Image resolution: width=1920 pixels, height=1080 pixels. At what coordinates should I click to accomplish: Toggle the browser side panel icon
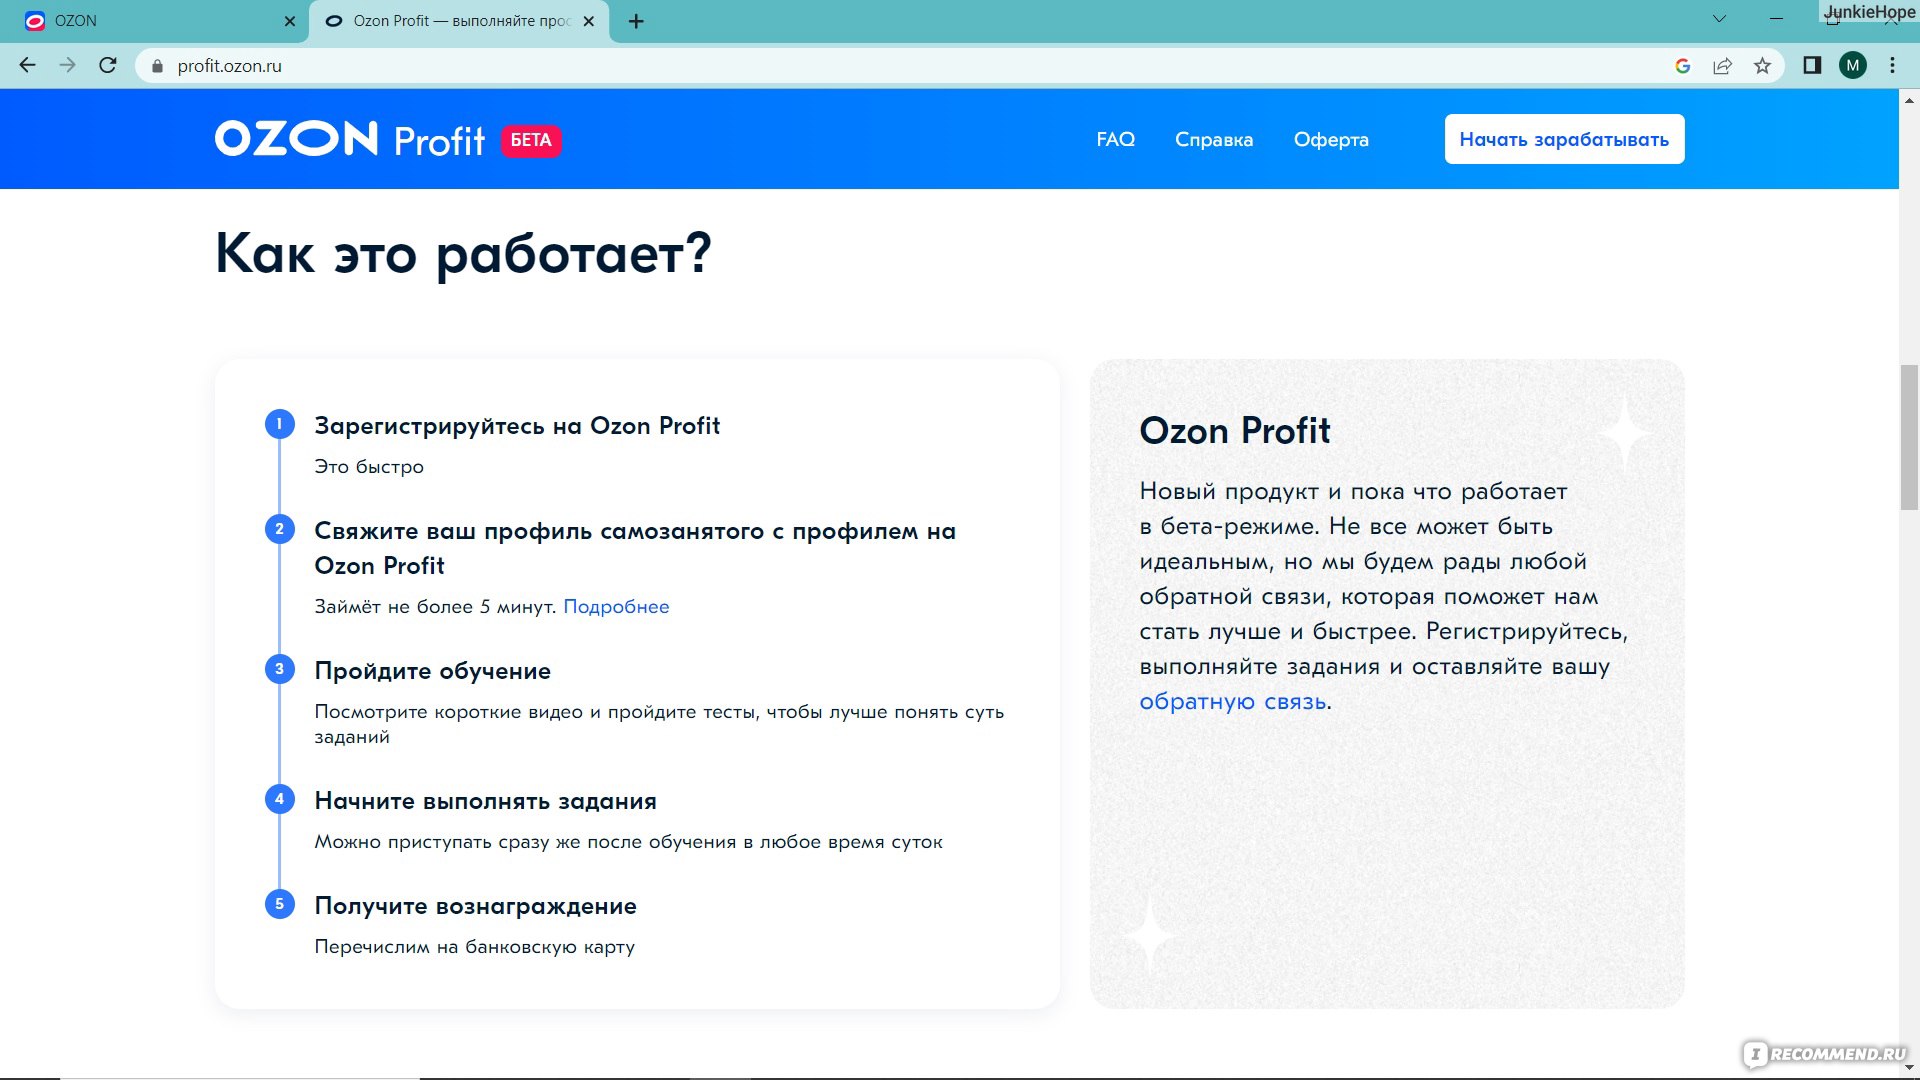pyautogui.click(x=1812, y=65)
